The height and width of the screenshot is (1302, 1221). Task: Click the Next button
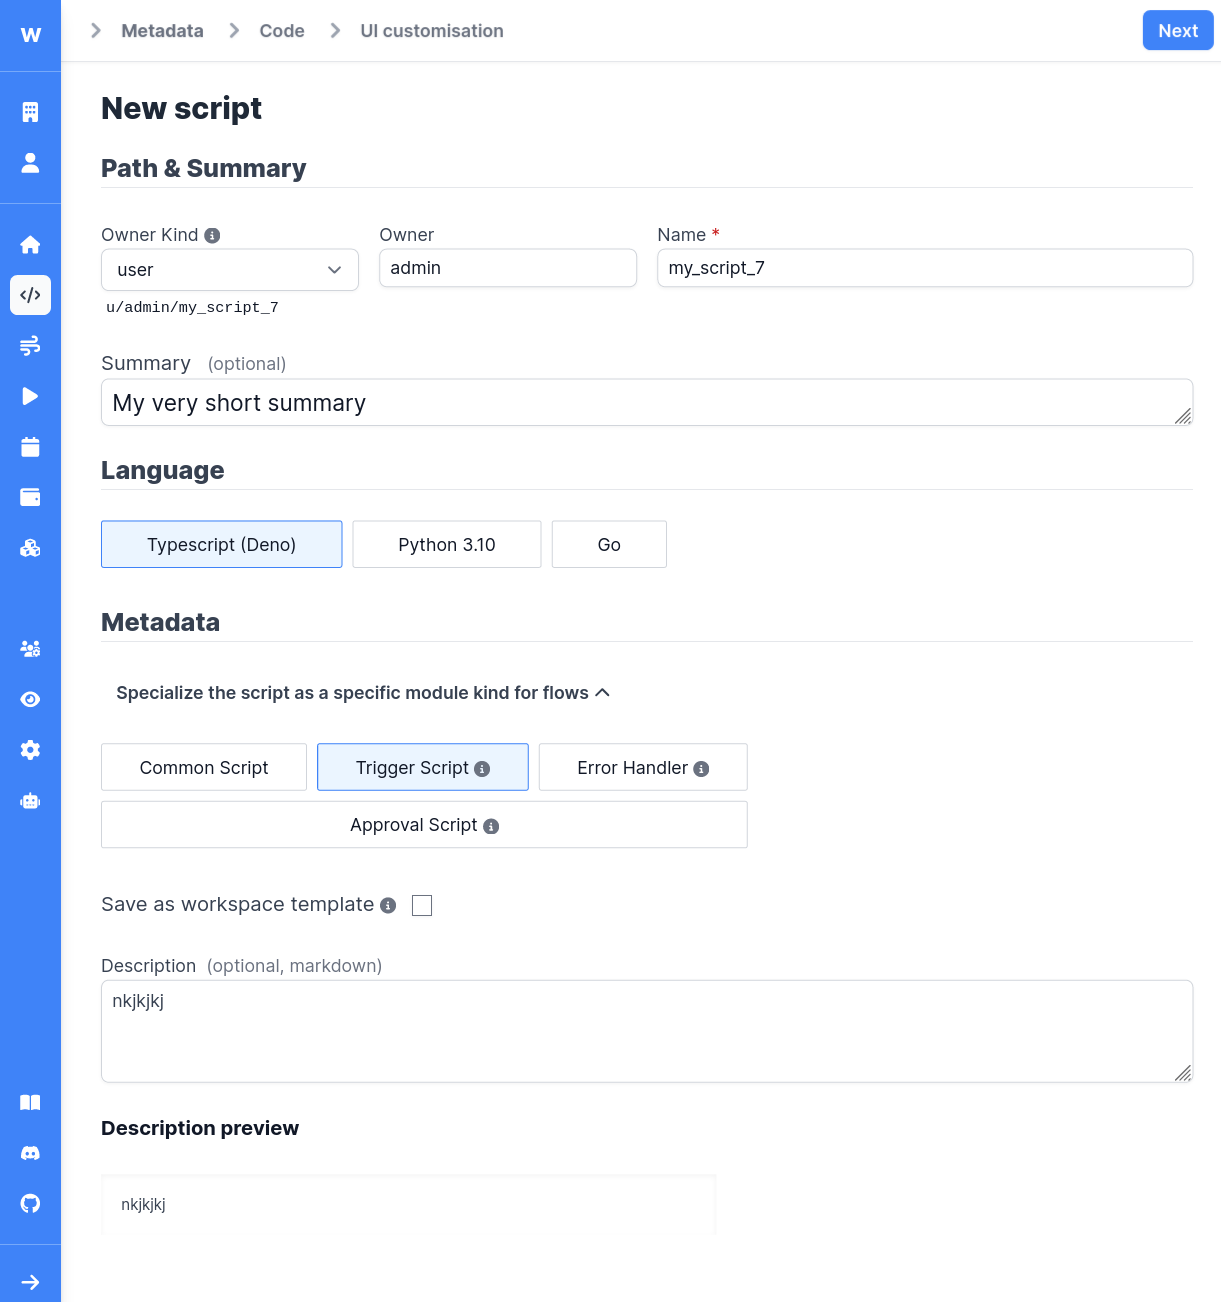coord(1178,30)
